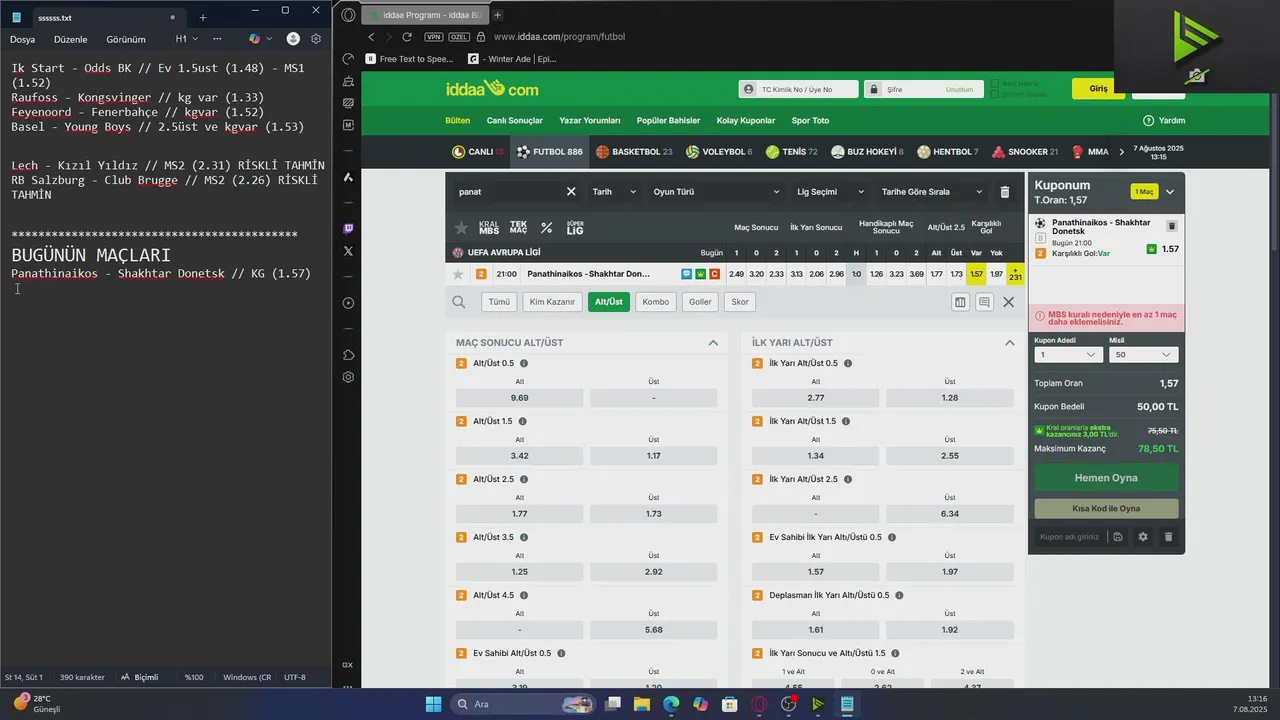This screenshot has height=720, width=1280.
Task: Open Canlı Sonuçlar menu
Action: point(514,121)
